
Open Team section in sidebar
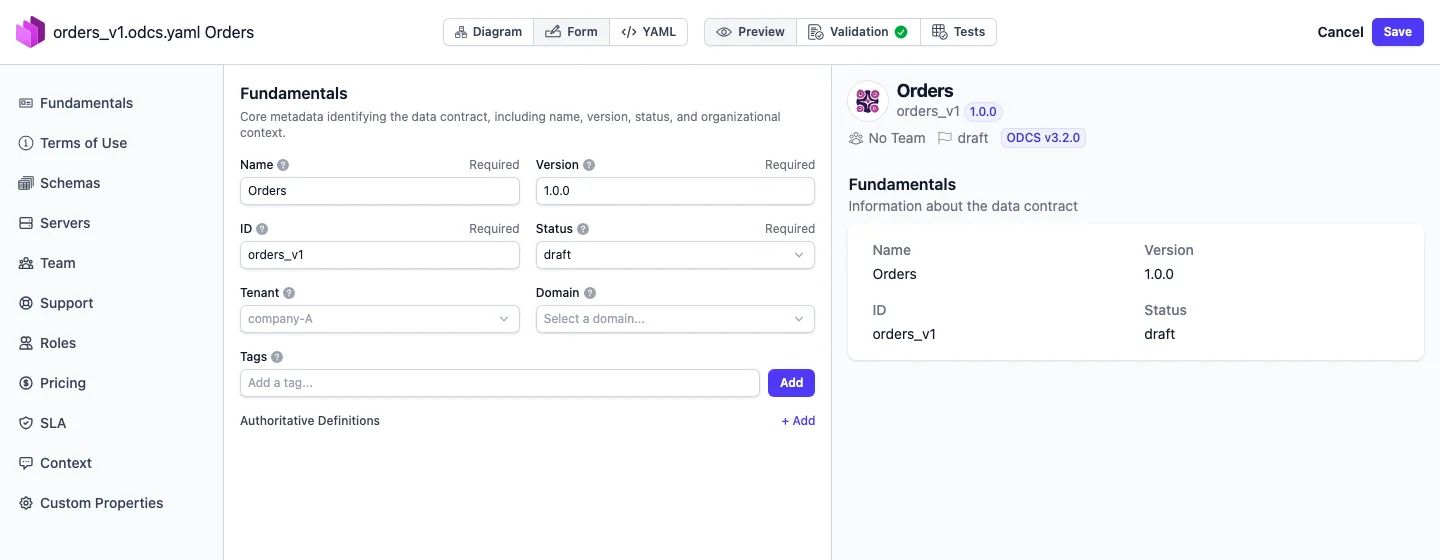coord(111,263)
